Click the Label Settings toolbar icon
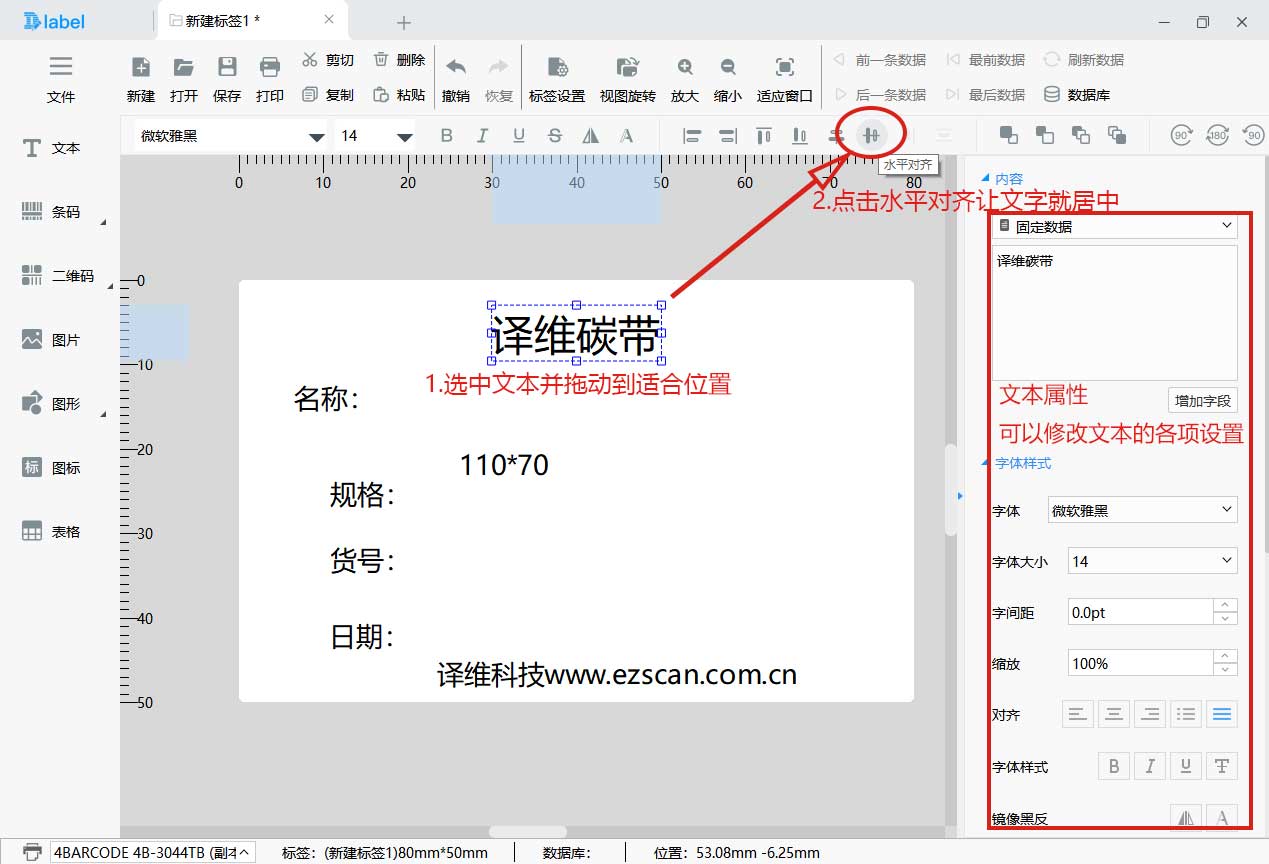This screenshot has height=864, width=1269. point(556,78)
